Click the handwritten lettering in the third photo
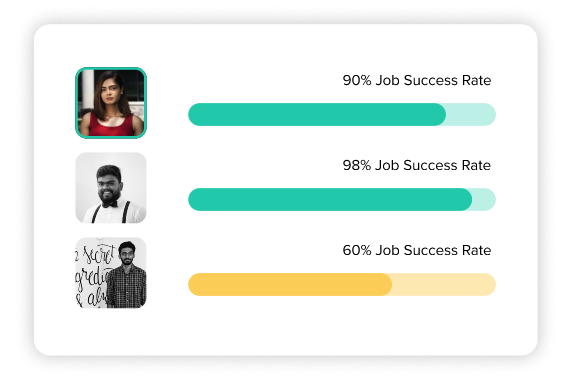The image size is (576, 387). [x=92, y=275]
